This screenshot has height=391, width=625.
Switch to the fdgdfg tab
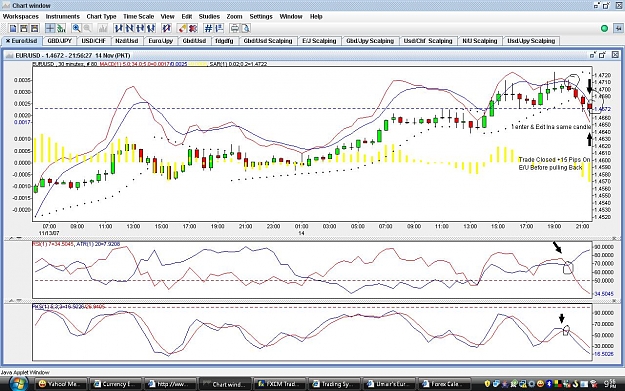point(224,41)
